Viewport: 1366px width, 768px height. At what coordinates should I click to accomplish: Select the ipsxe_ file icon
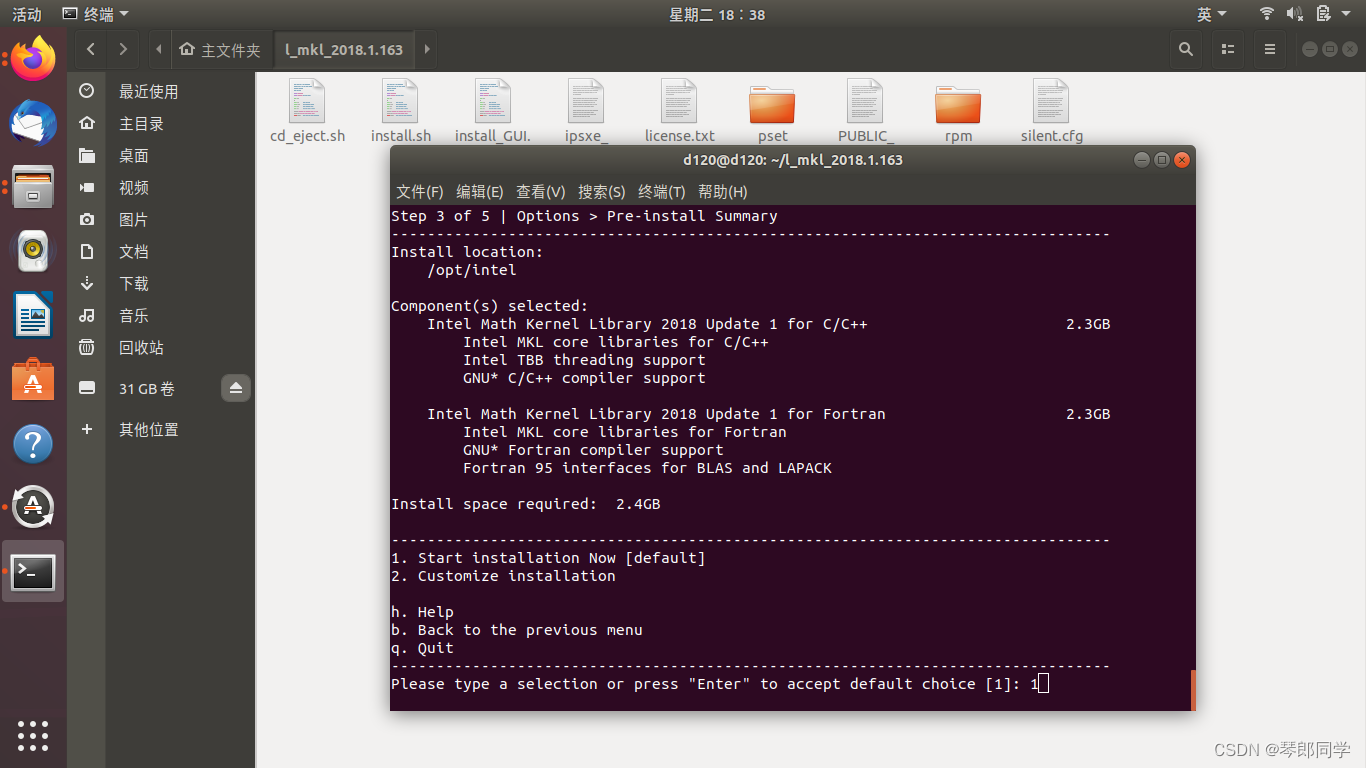pyautogui.click(x=586, y=101)
